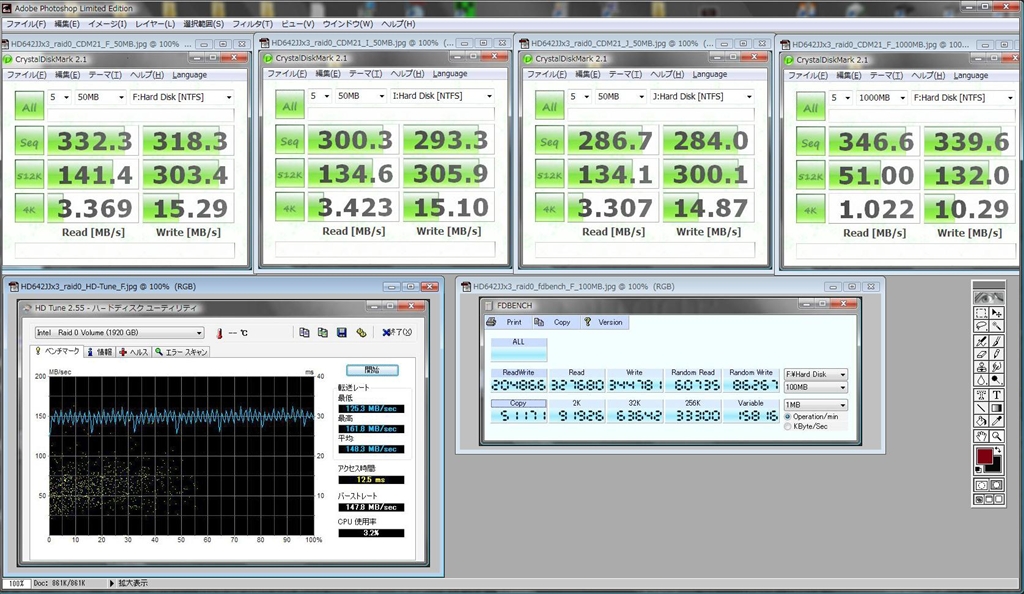Click the 開始 button in HD Tune
The height and width of the screenshot is (594, 1024).
pyautogui.click(x=371, y=370)
